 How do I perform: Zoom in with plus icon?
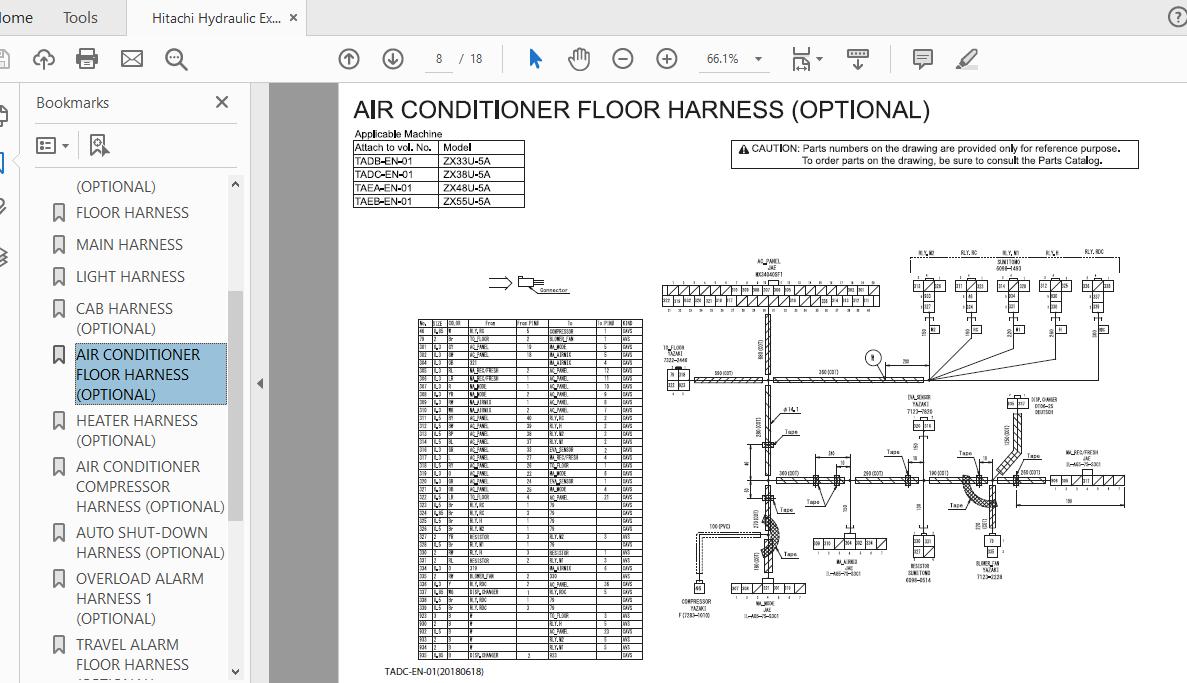coord(667,59)
